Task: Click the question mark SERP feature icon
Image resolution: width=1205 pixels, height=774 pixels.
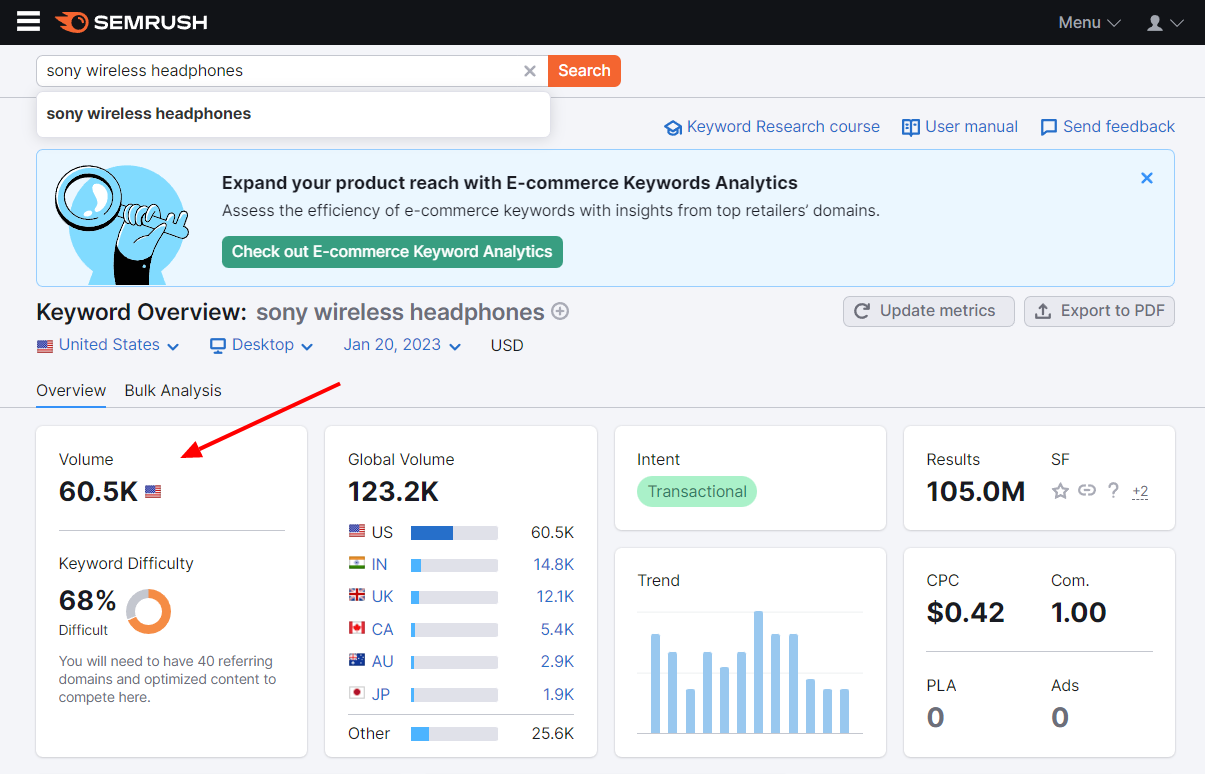Action: pyautogui.click(x=1113, y=491)
